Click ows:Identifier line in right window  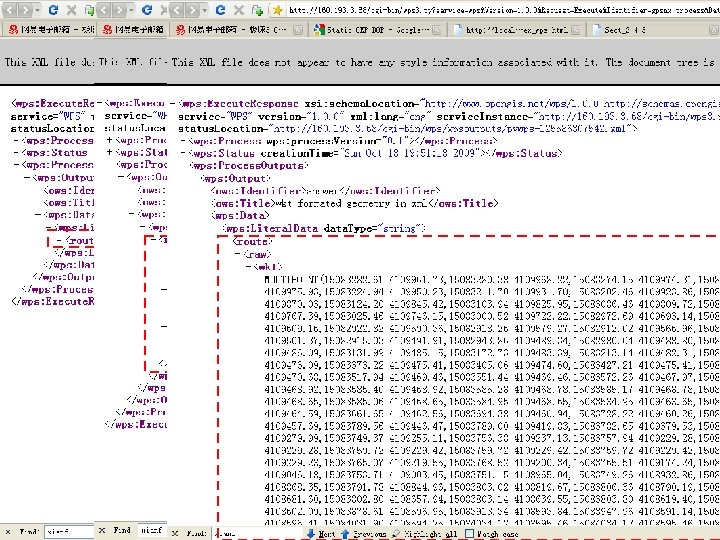click(325, 190)
